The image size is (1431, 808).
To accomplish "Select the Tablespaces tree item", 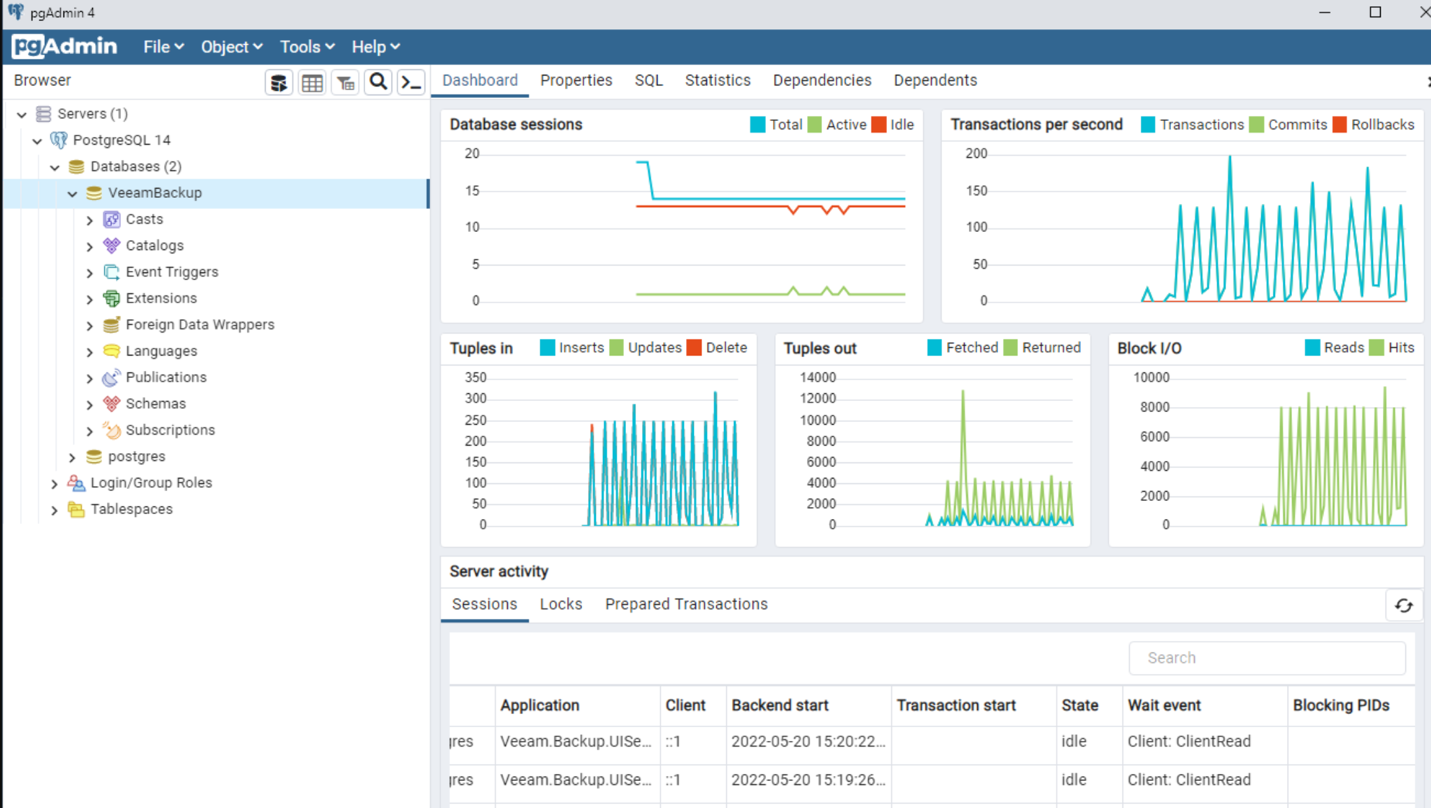I will 131,509.
